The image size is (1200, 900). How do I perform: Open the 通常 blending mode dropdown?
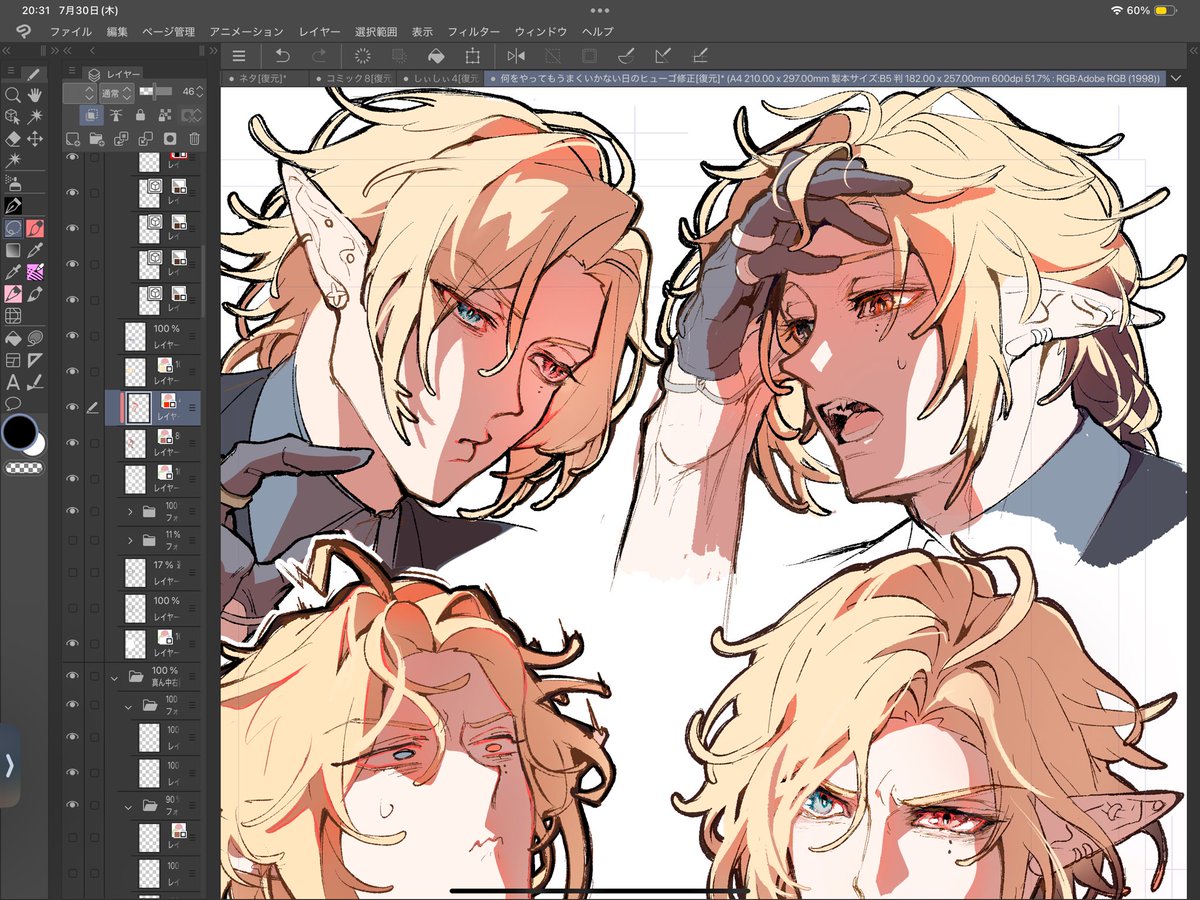(x=116, y=92)
